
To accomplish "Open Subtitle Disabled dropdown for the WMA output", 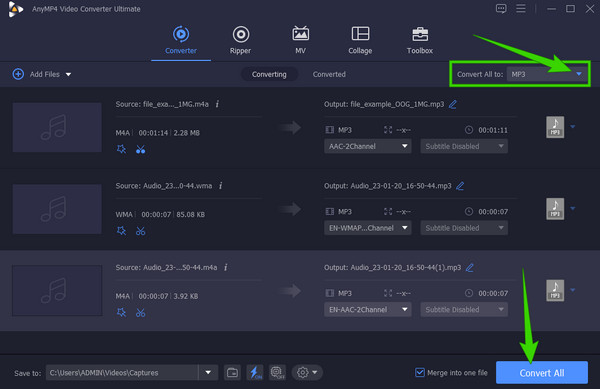I will click(x=464, y=228).
